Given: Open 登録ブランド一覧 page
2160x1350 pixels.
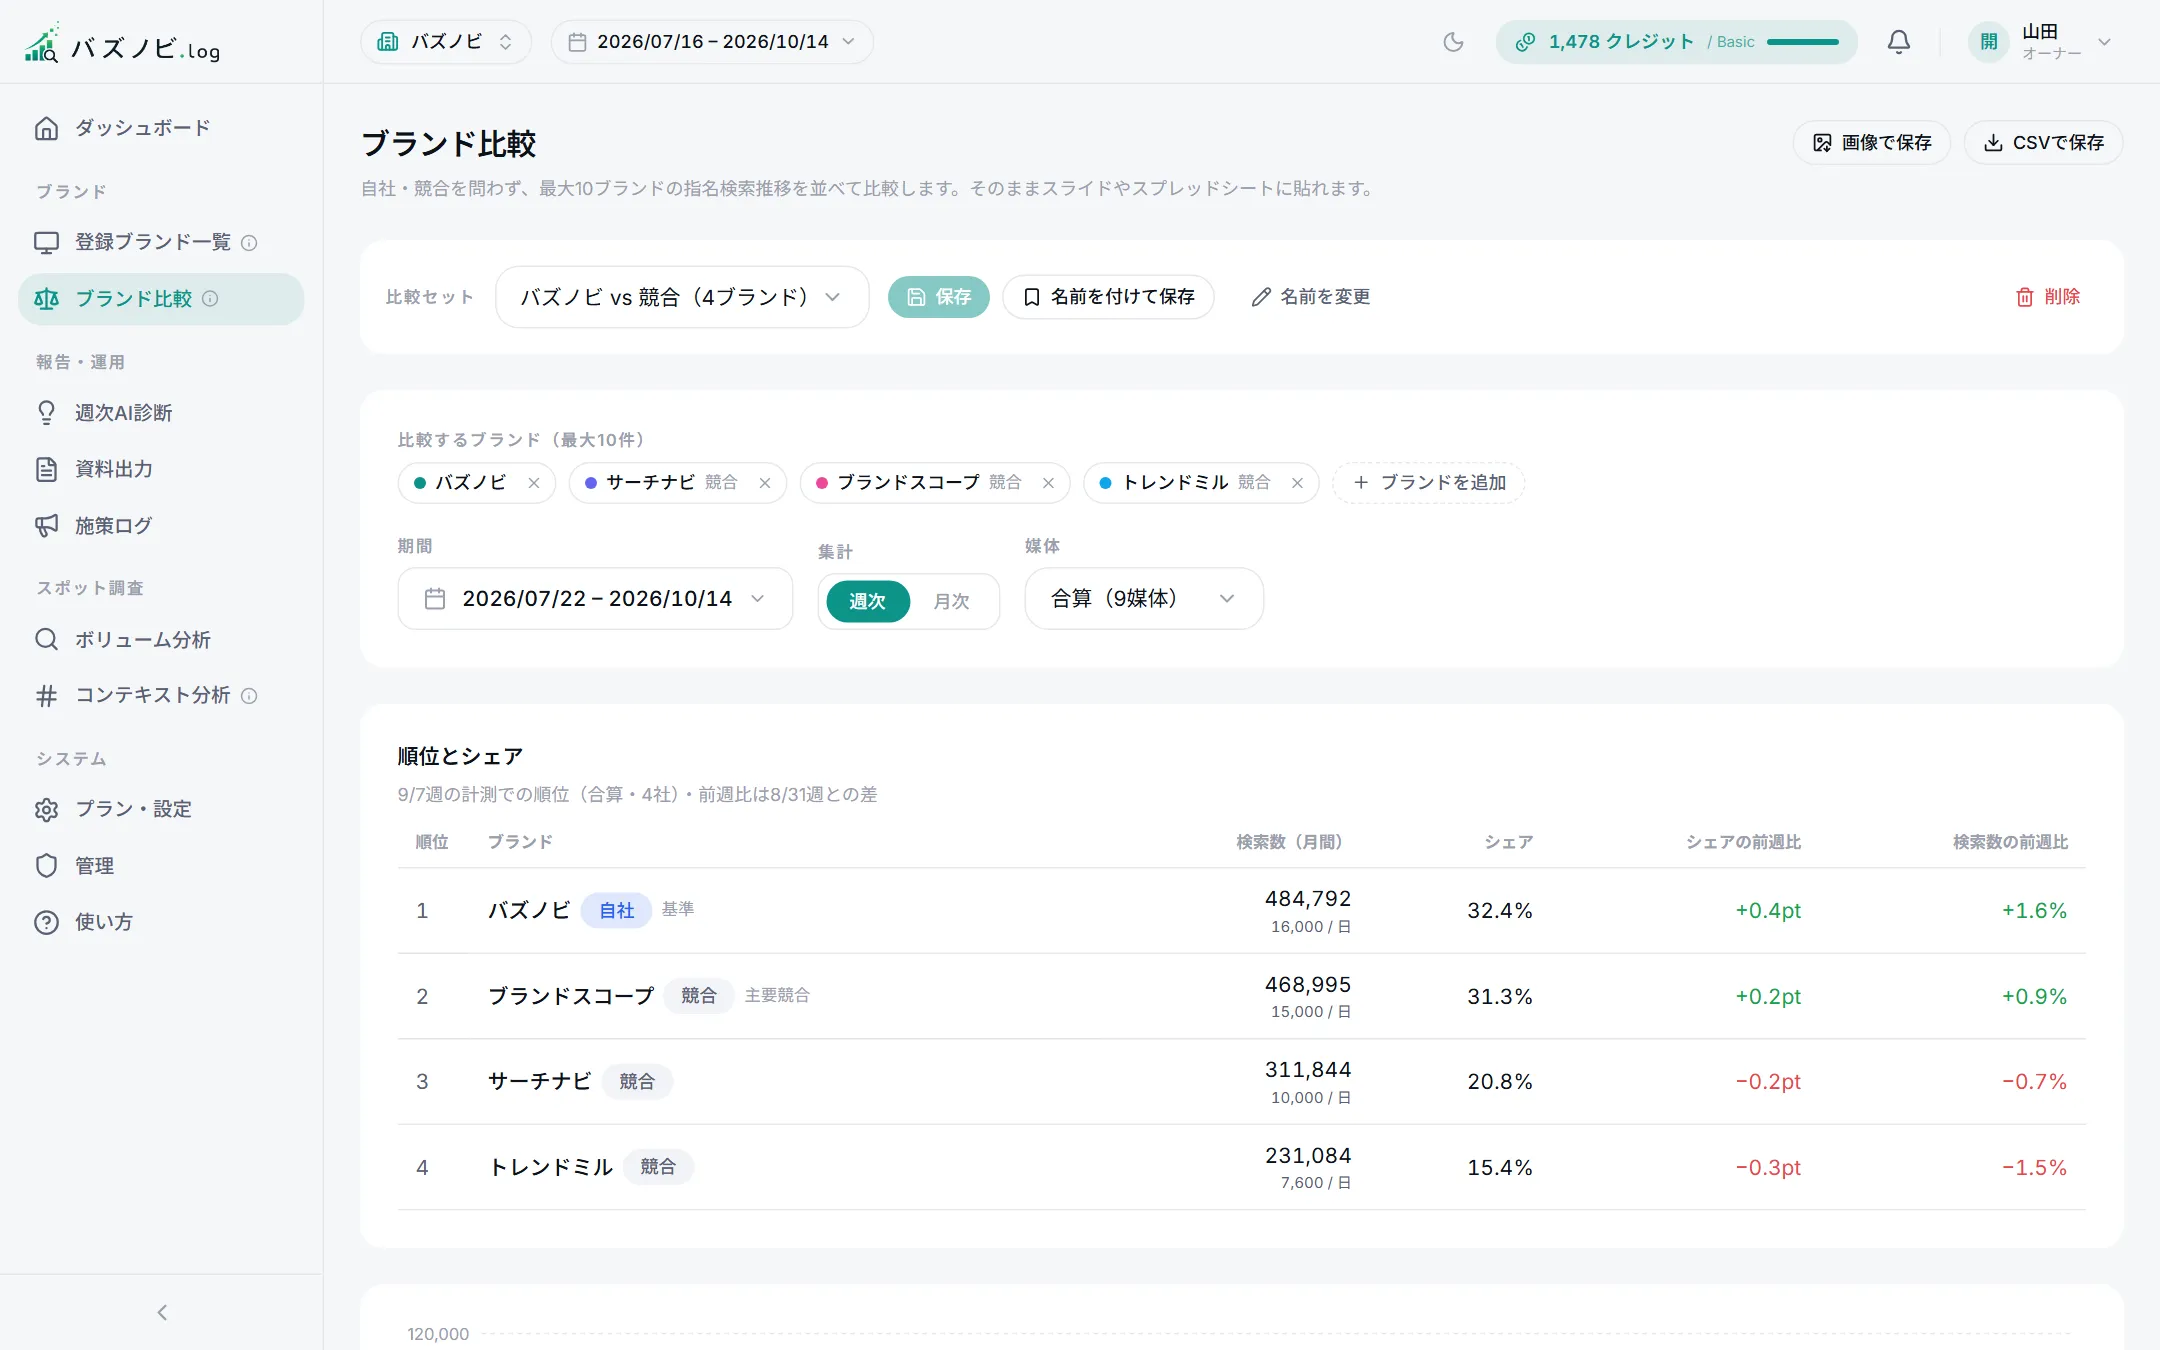Looking at the screenshot, I should (x=161, y=243).
